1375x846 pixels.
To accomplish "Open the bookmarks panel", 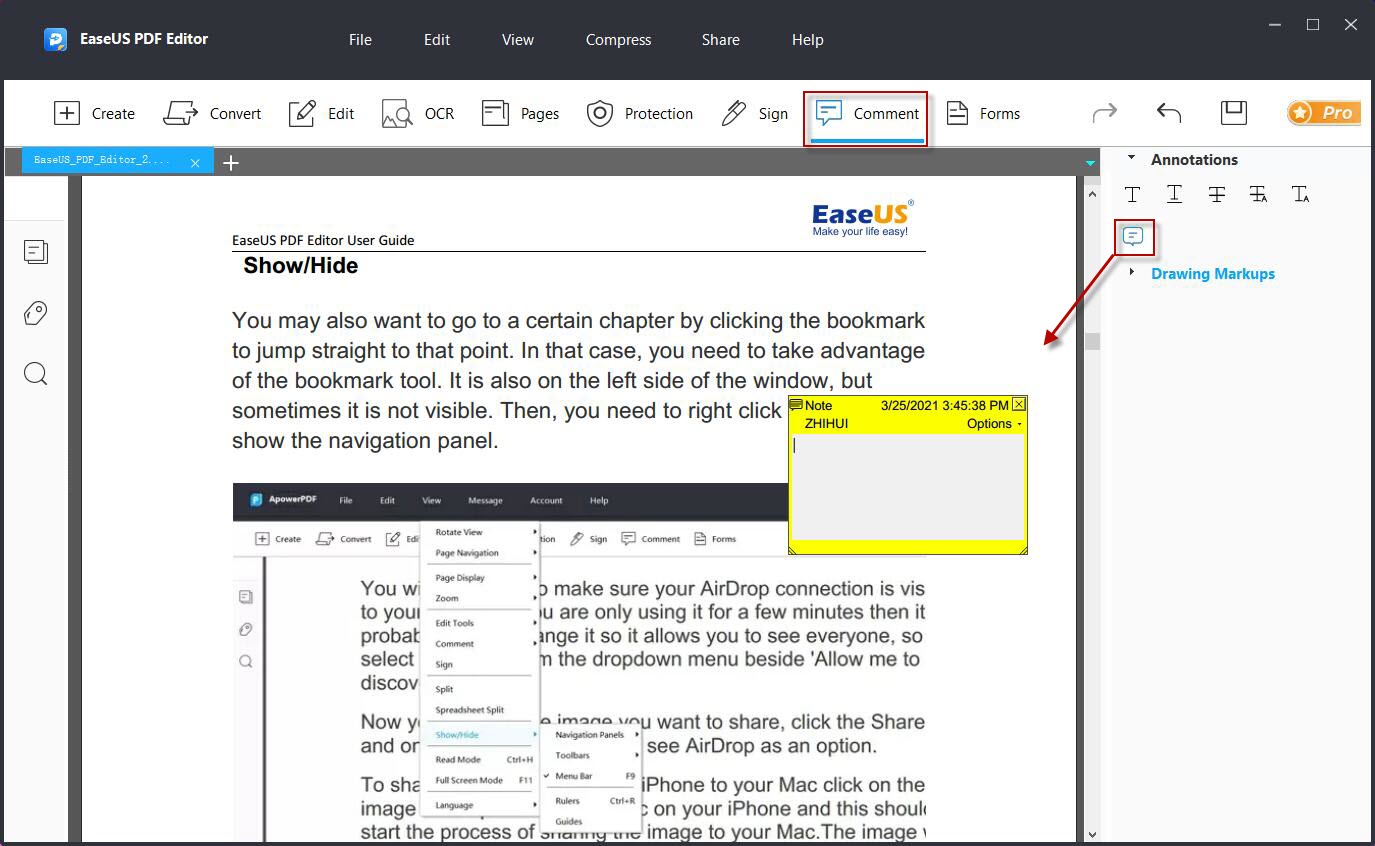I will (x=36, y=313).
